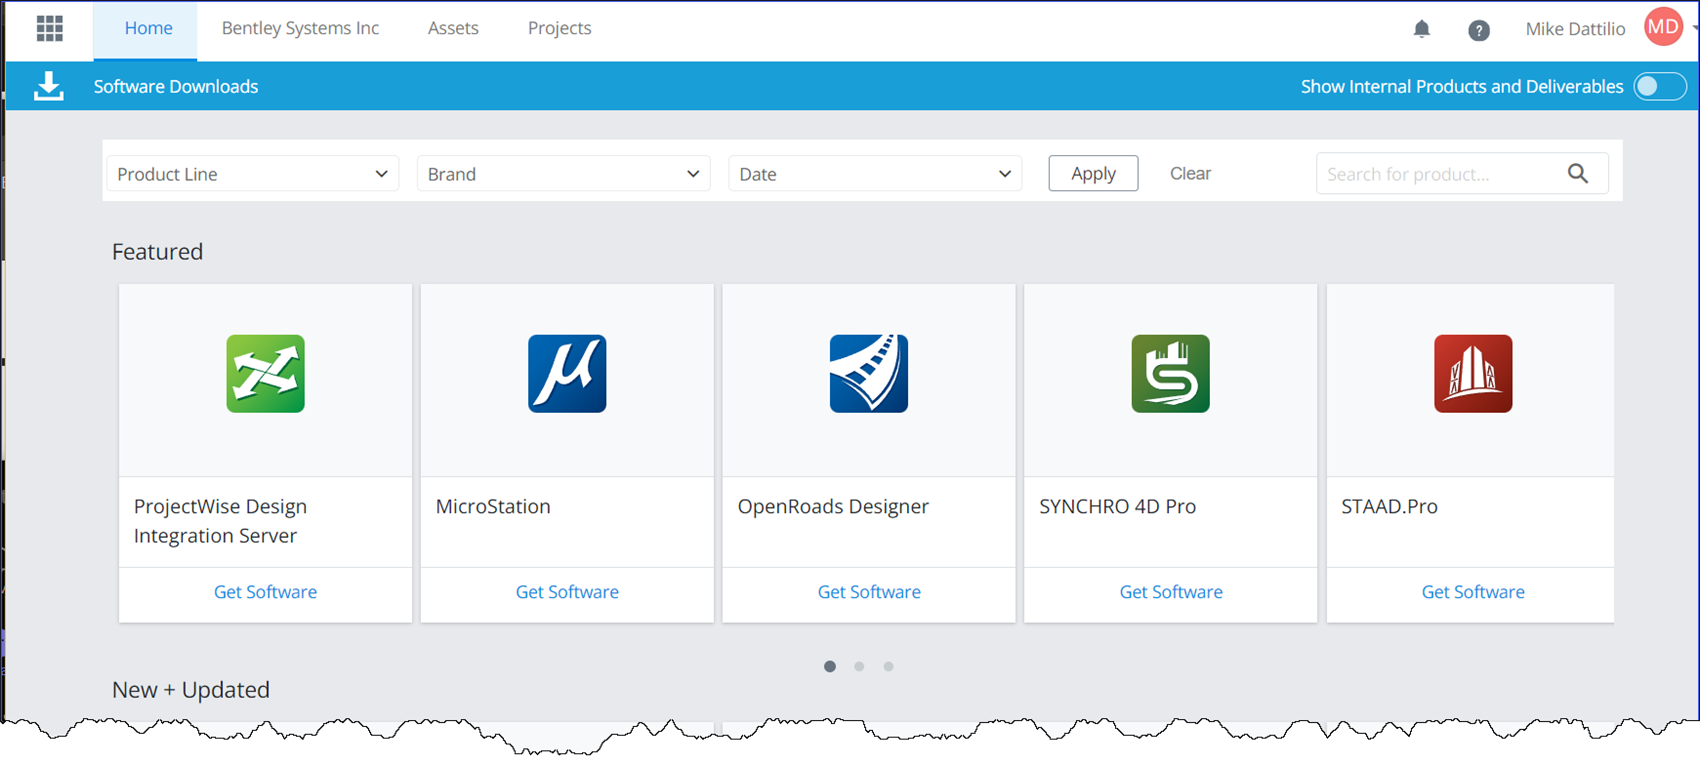The image size is (1700, 765).
Task: Toggle Show Internal Products and Deliverables switch
Action: pyautogui.click(x=1660, y=87)
